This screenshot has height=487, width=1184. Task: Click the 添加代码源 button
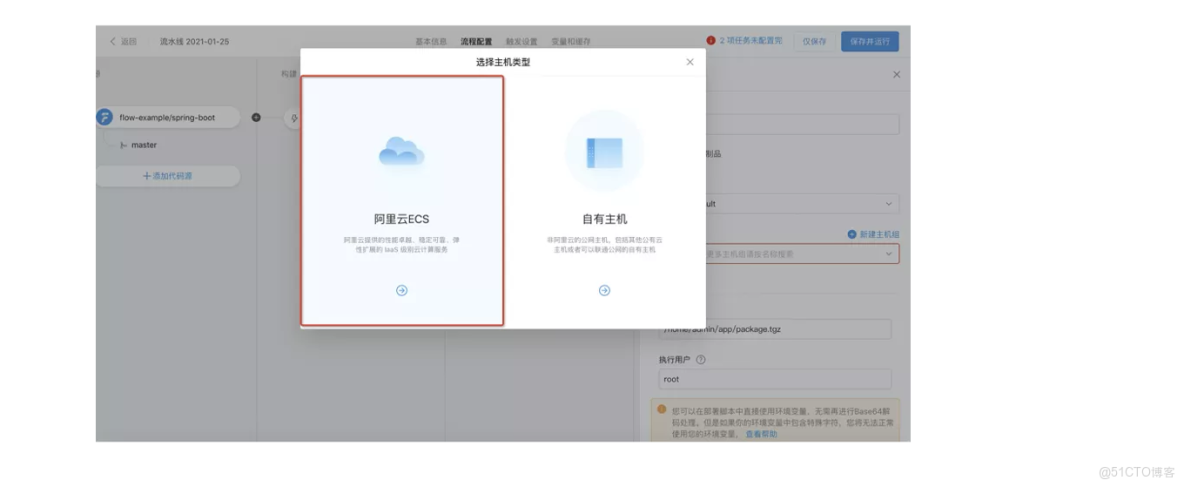tap(168, 176)
